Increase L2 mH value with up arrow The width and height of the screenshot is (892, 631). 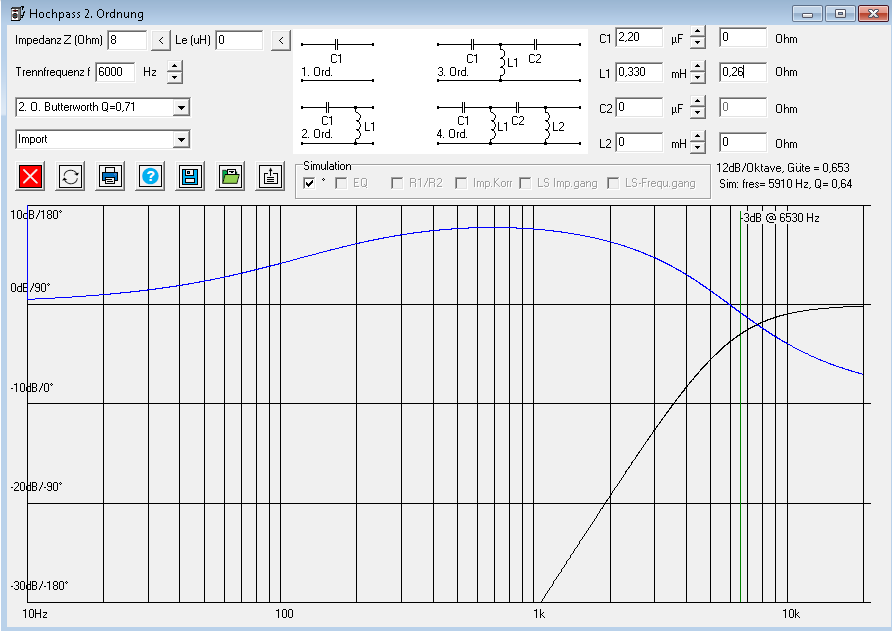698,137
